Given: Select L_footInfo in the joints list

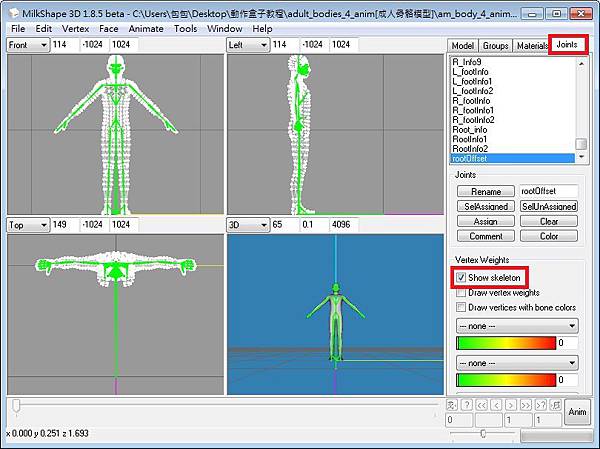Looking at the screenshot, I should tap(513, 72).
